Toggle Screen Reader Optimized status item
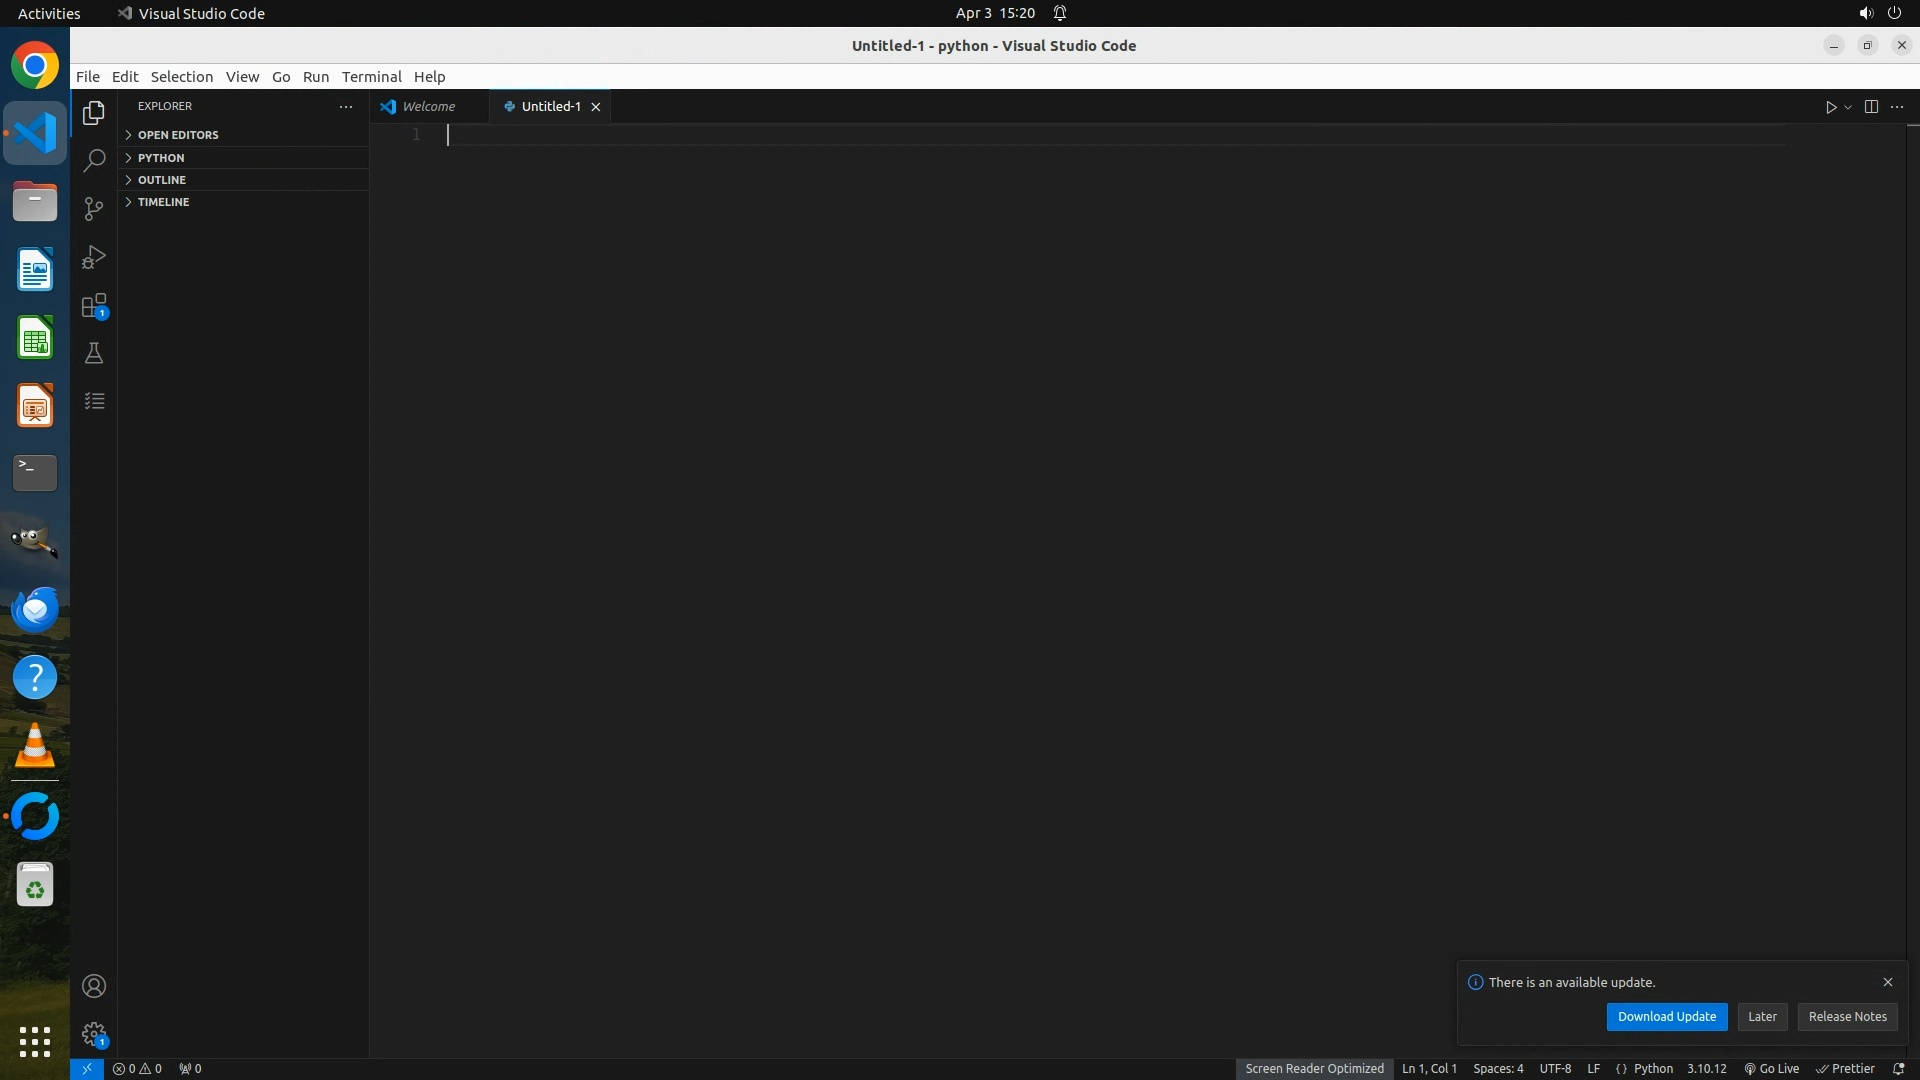 click(x=1314, y=1068)
